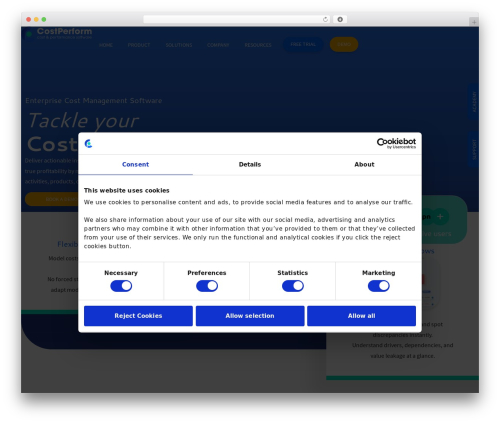The image size is (500, 423).
Task: Select the Consent tab
Action: pyautogui.click(x=135, y=164)
